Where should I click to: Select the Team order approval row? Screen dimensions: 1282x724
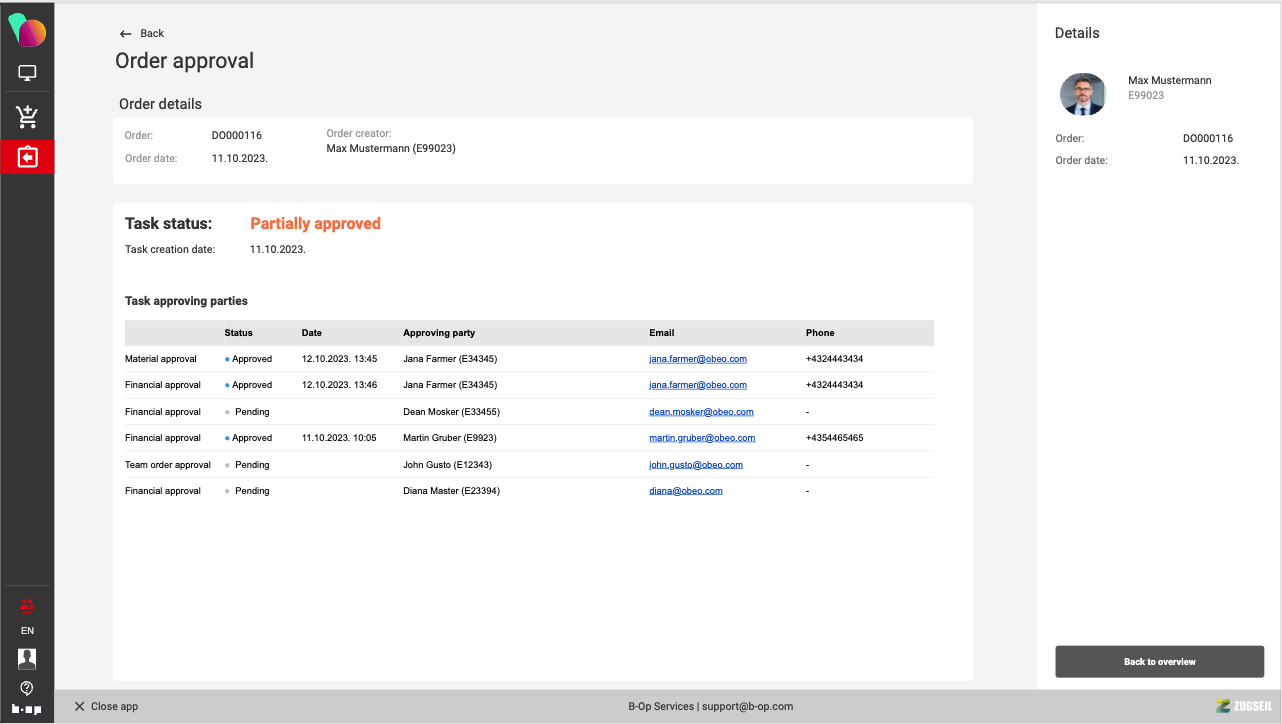tap(168, 465)
